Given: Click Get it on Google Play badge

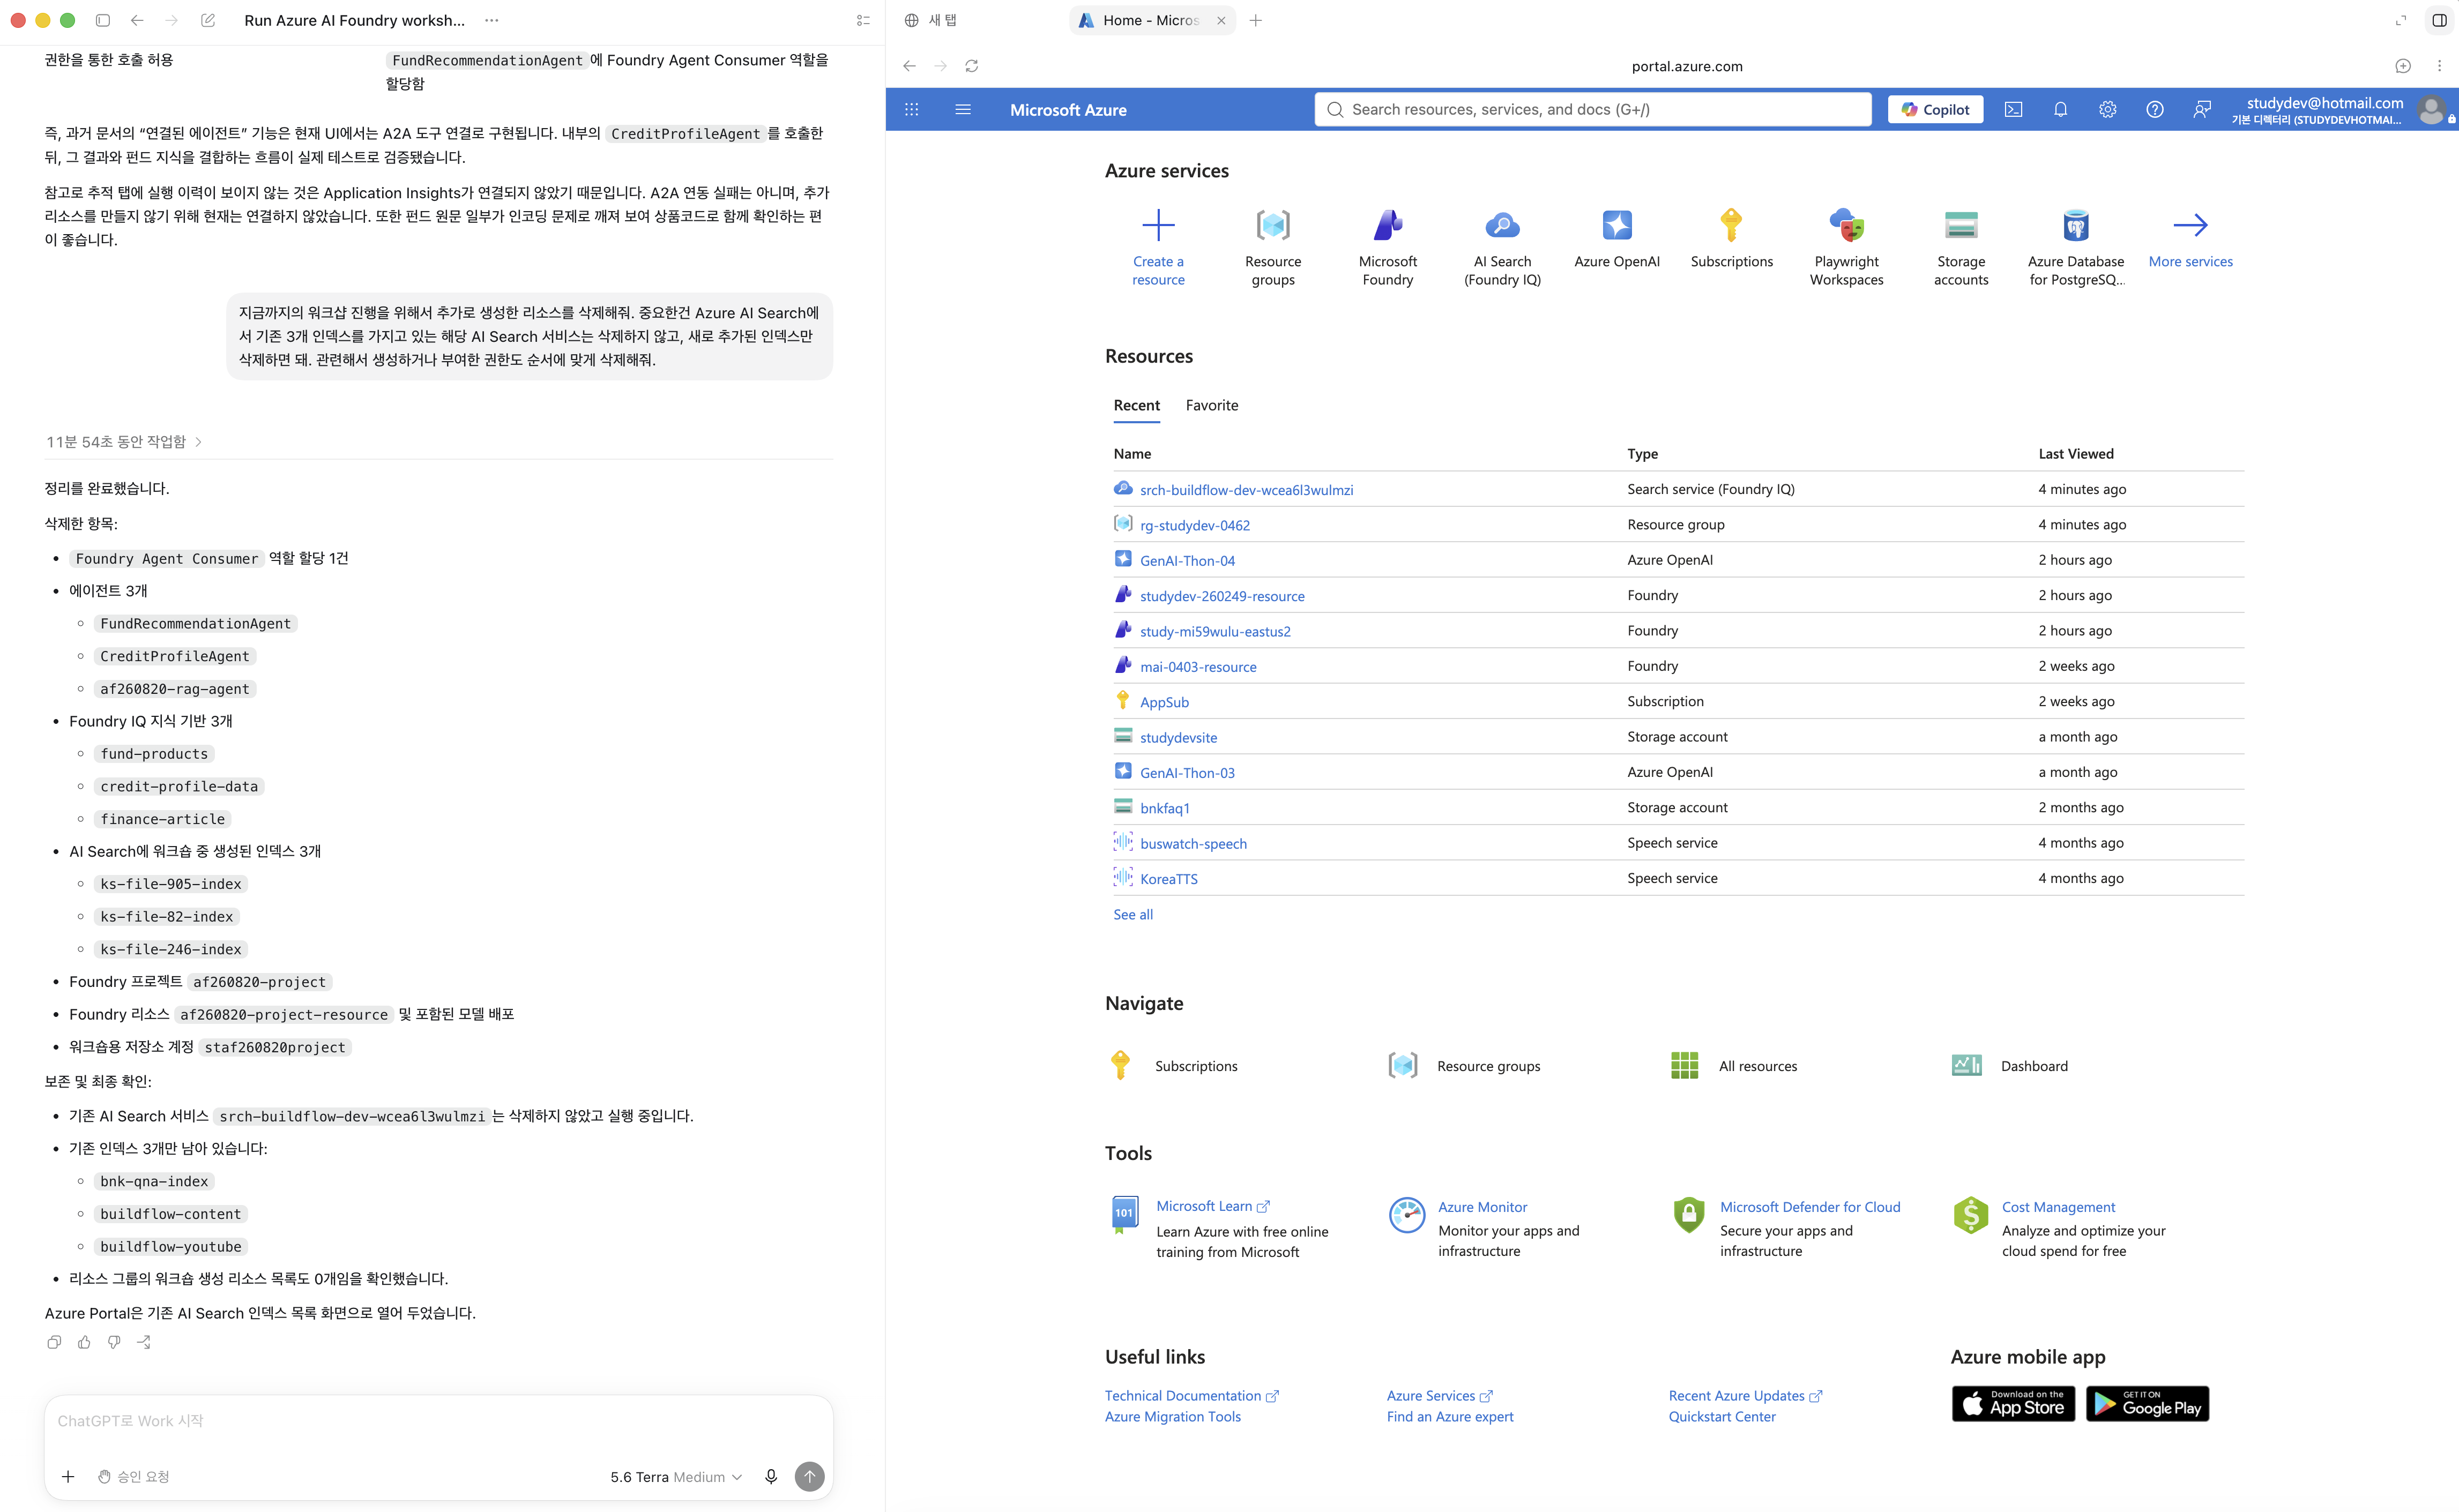Looking at the screenshot, I should [2147, 1403].
